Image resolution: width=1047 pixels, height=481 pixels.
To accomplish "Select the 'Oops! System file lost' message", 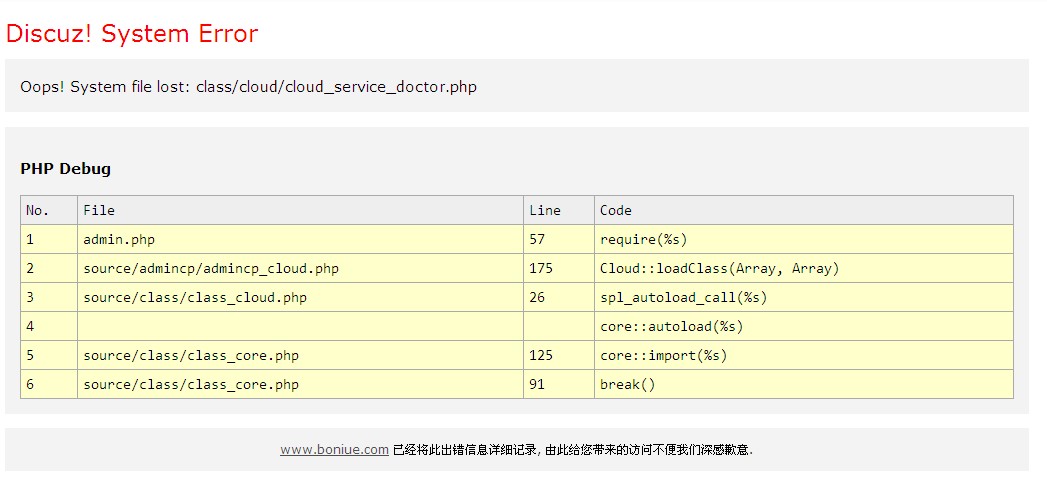I will (x=248, y=87).
